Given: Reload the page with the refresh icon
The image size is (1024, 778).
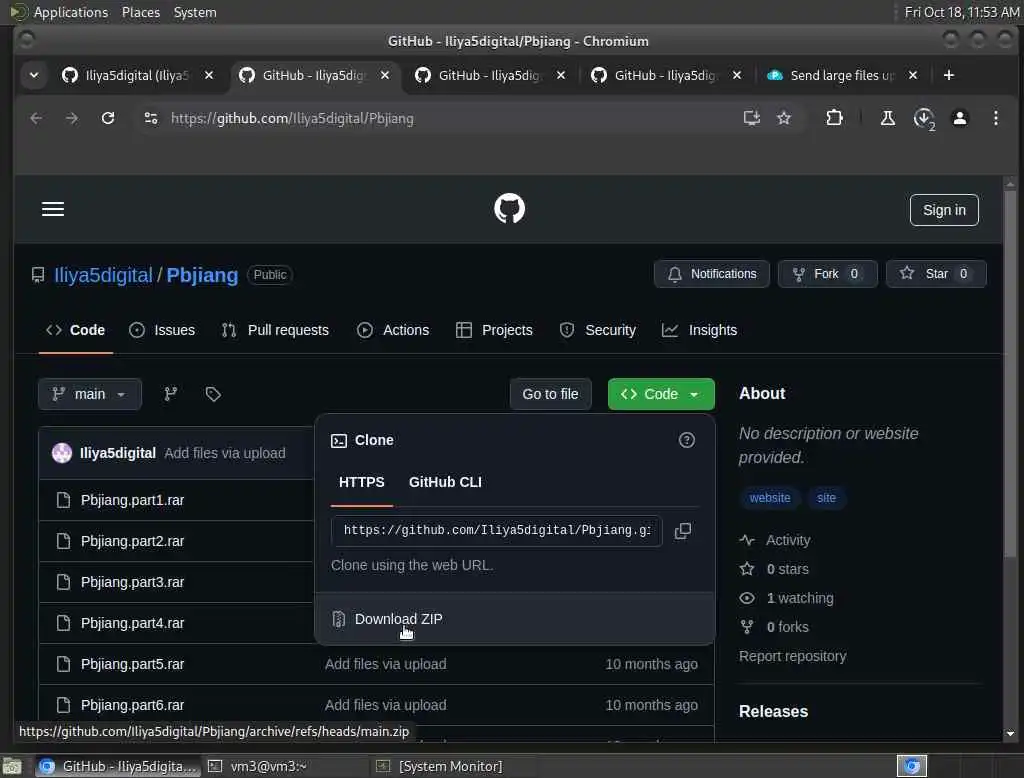Looking at the screenshot, I should click(x=108, y=118).
